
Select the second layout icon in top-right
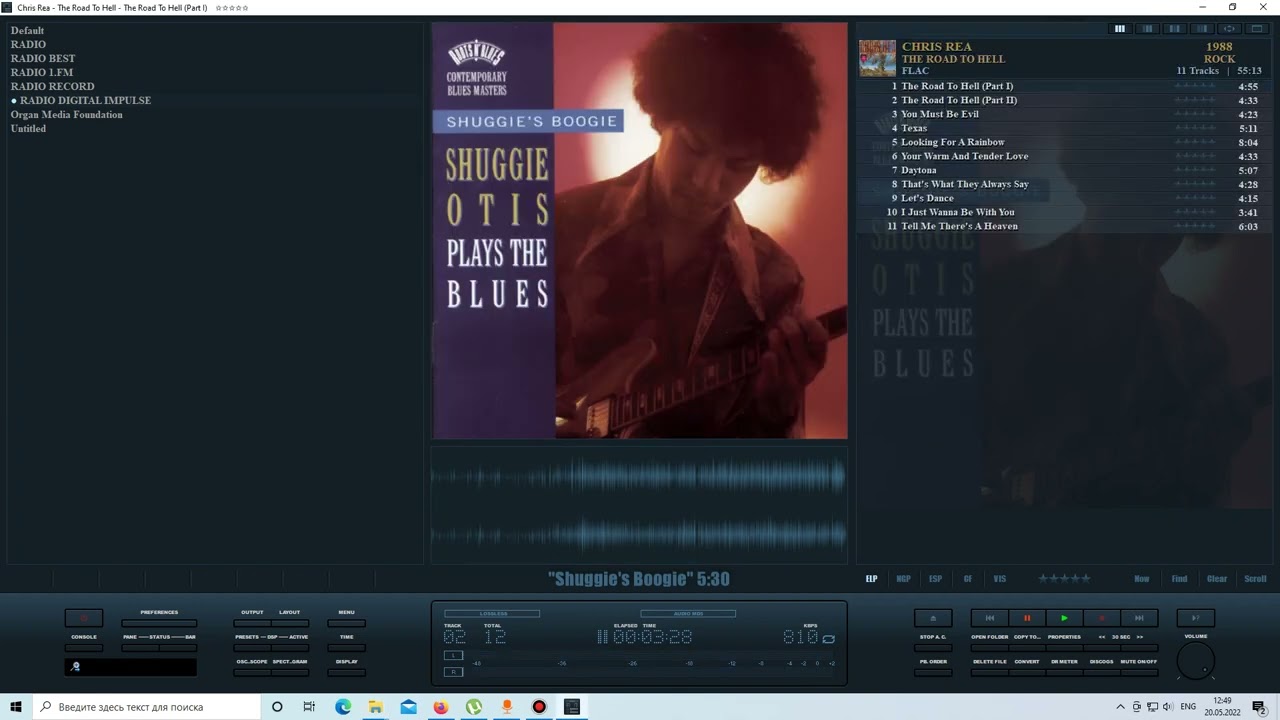[x=1148, y=29]
